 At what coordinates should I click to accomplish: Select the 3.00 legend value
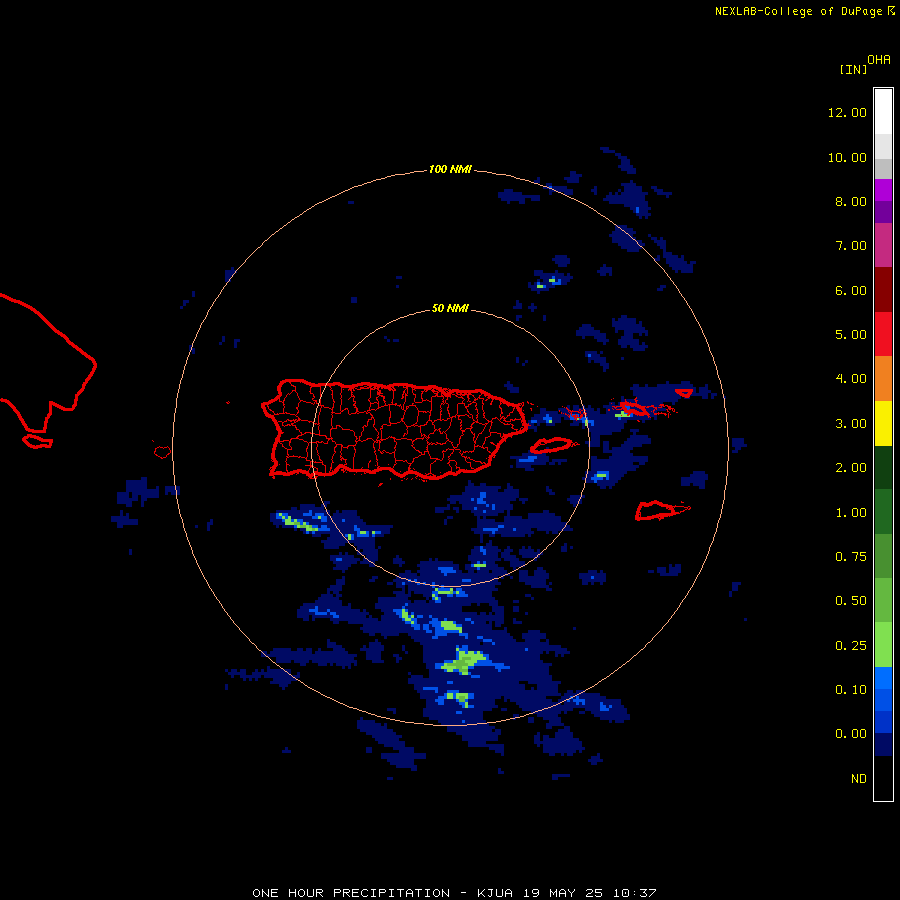click(850, 424)
